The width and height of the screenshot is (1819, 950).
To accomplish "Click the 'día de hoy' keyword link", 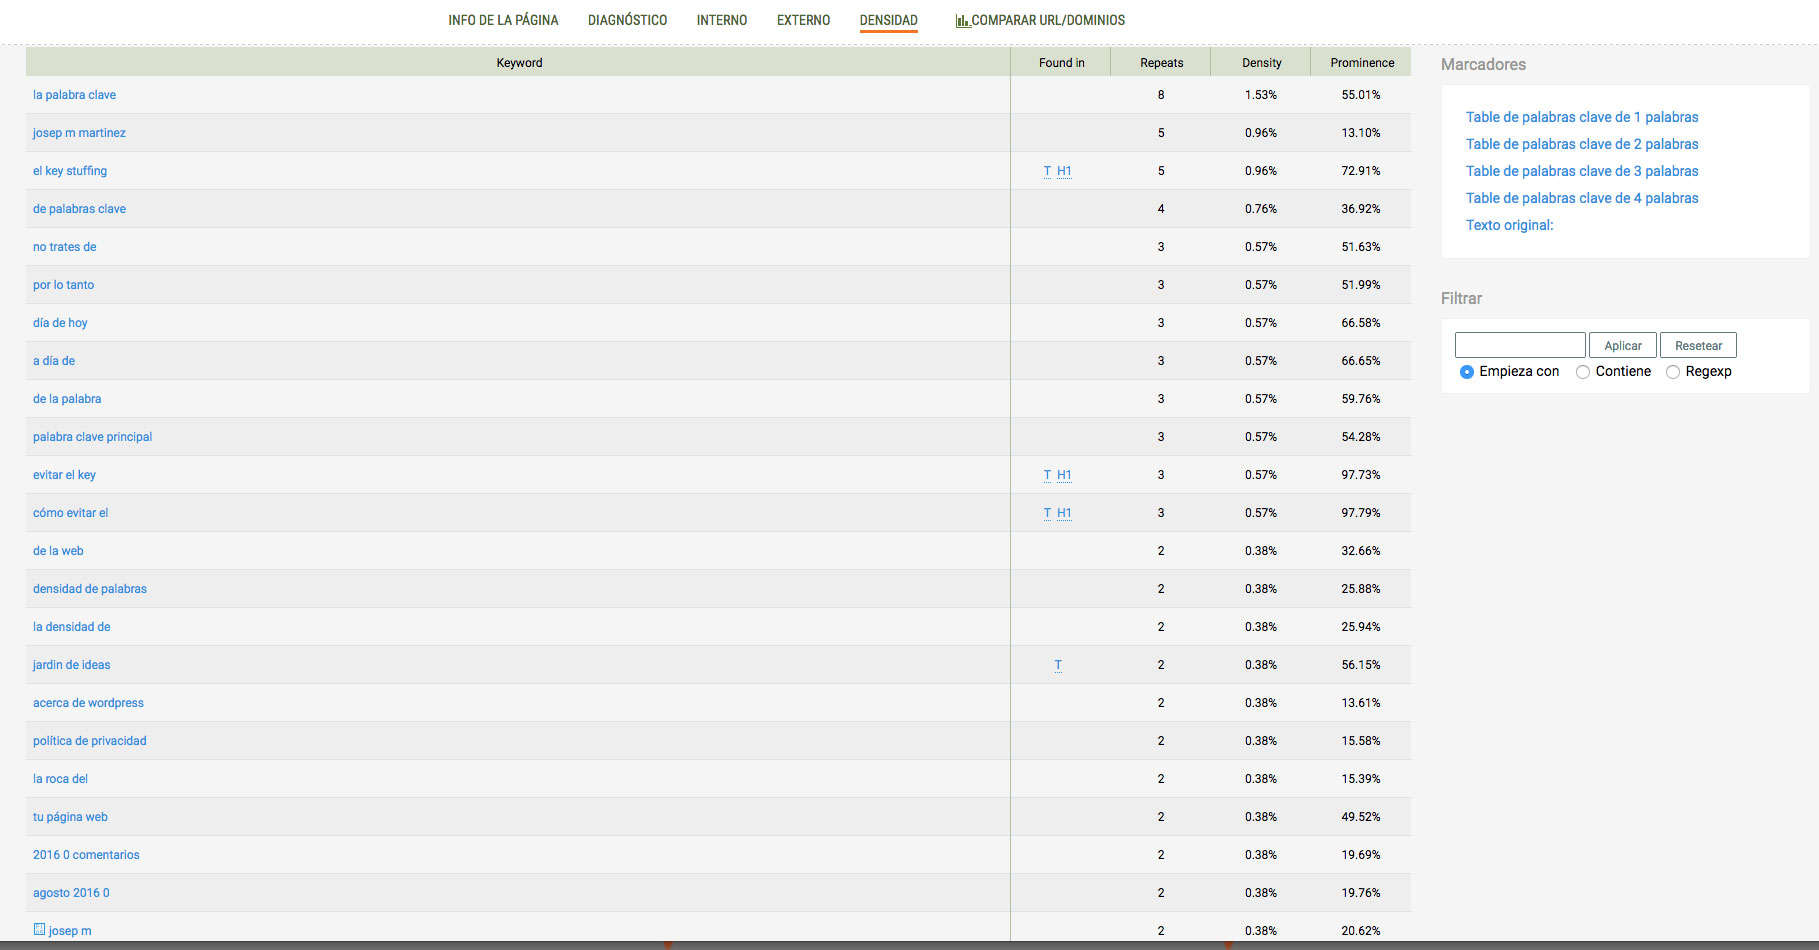I will (60, 323).
